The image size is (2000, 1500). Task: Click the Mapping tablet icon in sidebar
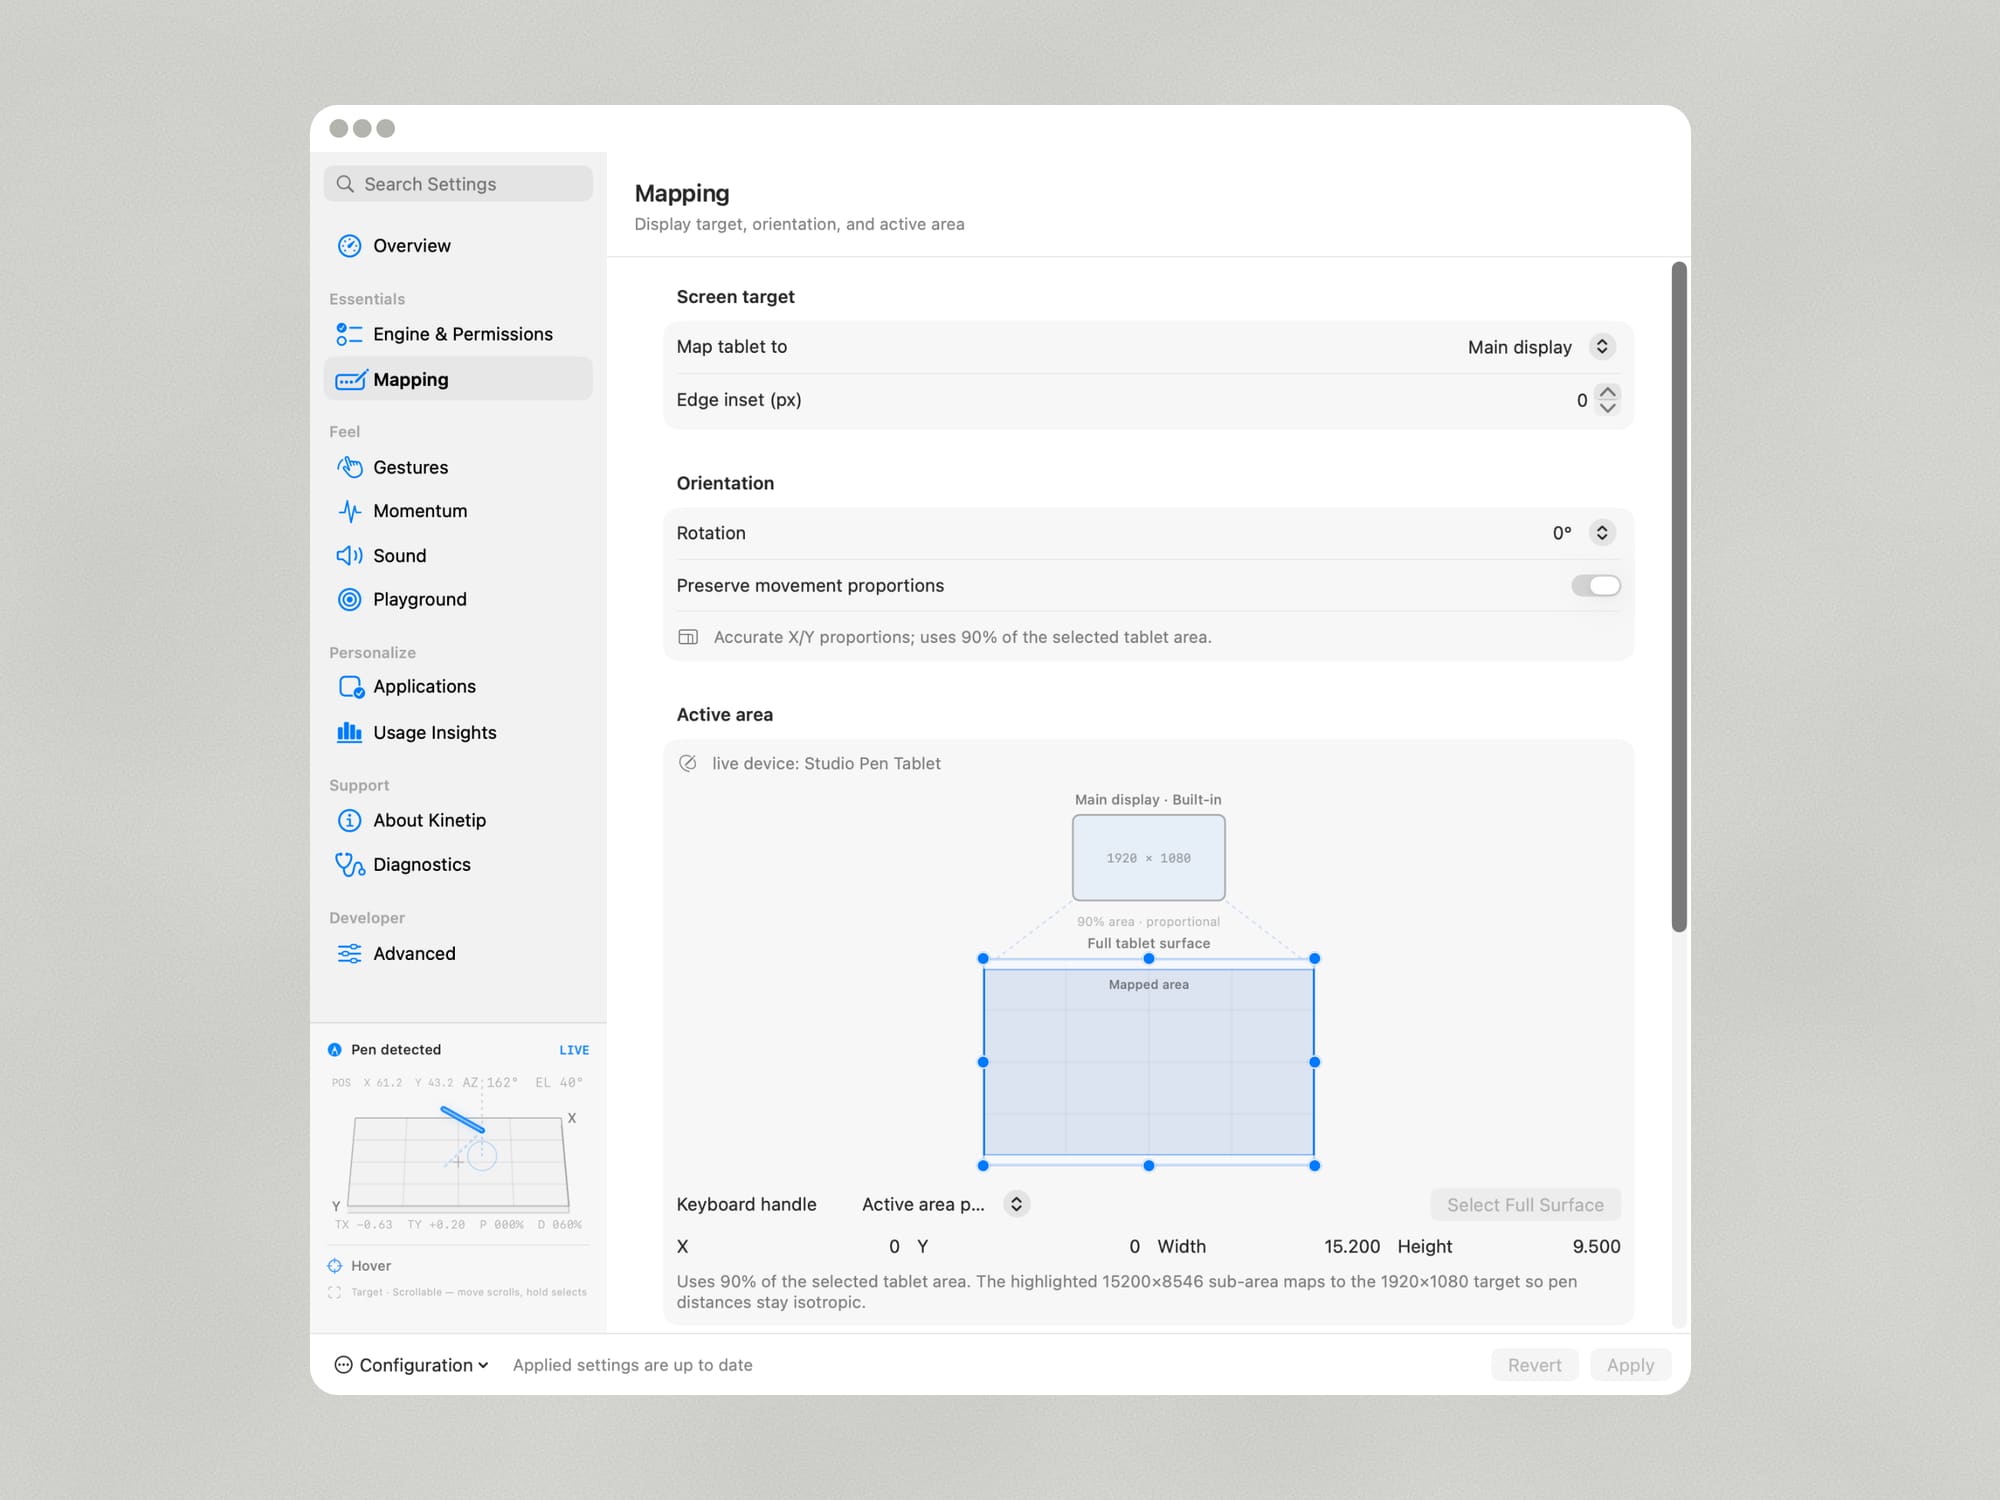tap(351, 380)
